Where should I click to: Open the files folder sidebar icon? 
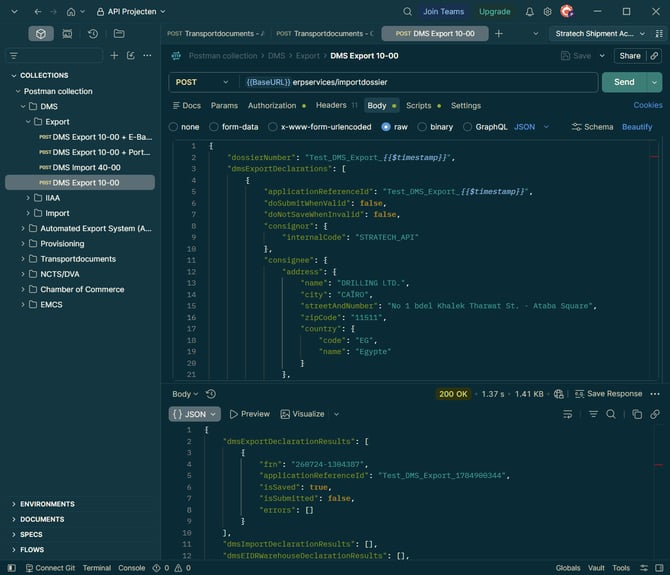[119, 34]
